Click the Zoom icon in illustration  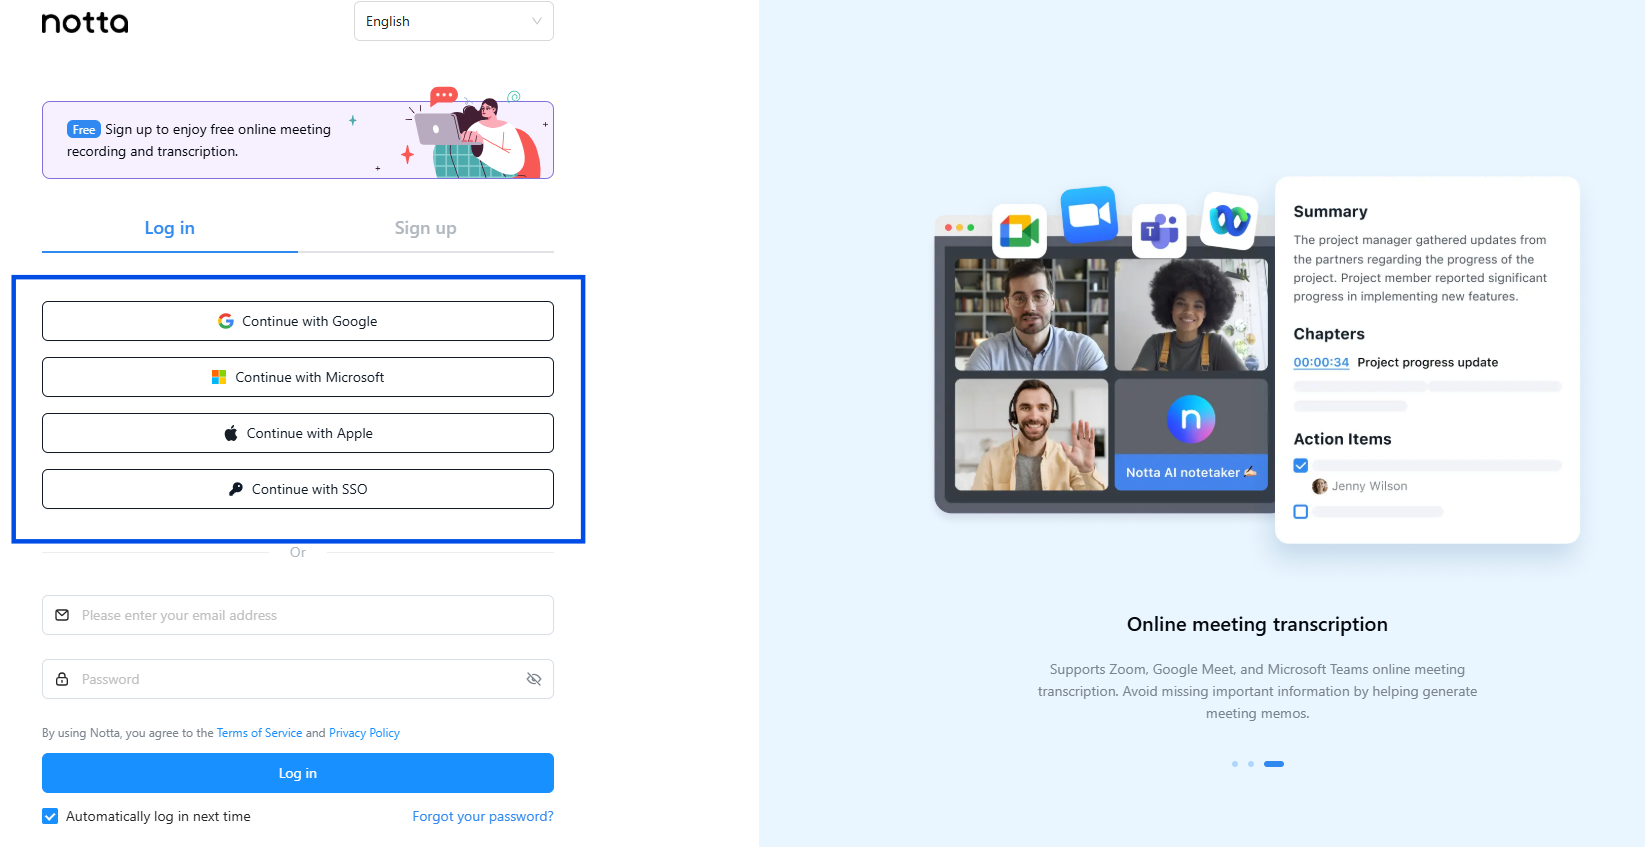pos(1089,215)
